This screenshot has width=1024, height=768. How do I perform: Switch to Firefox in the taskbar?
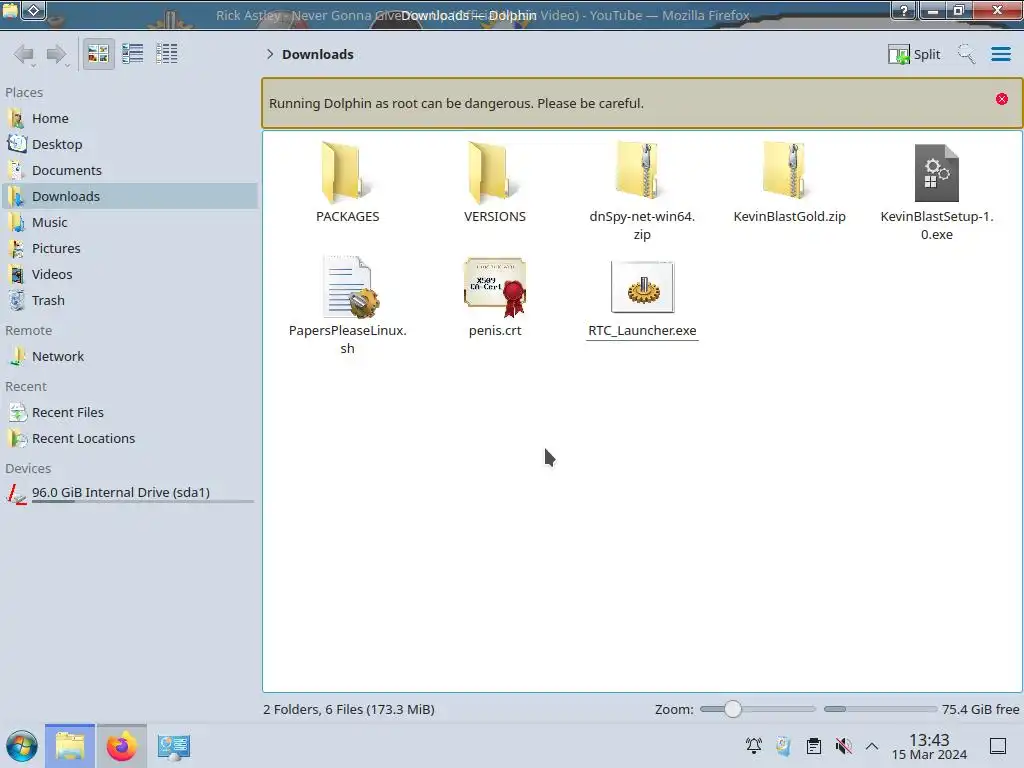coord(121,746)
